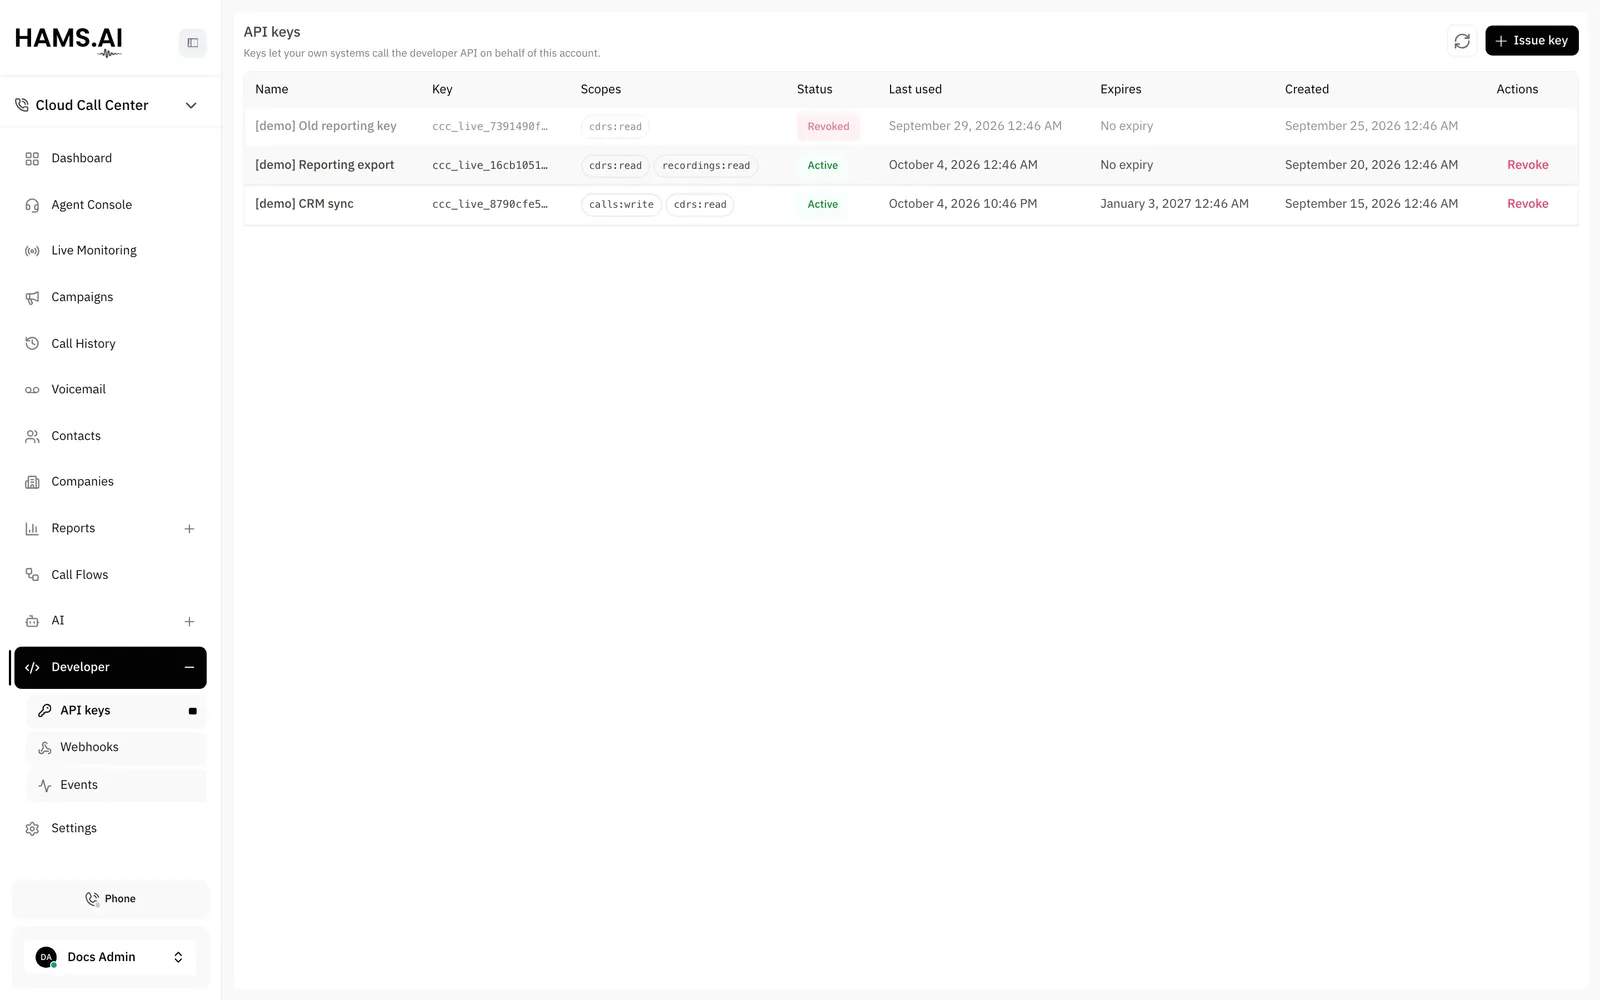1600x1000 pixels.
Task: Click the Agent Console headset icon
Action: point(32,205)
